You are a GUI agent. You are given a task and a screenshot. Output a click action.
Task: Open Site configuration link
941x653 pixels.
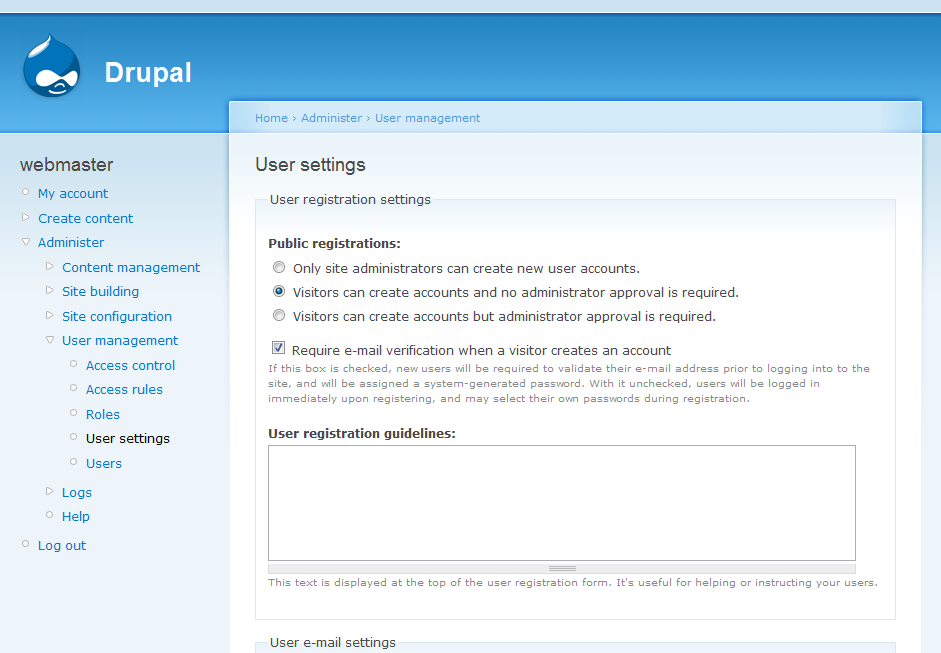click(117, 316)
